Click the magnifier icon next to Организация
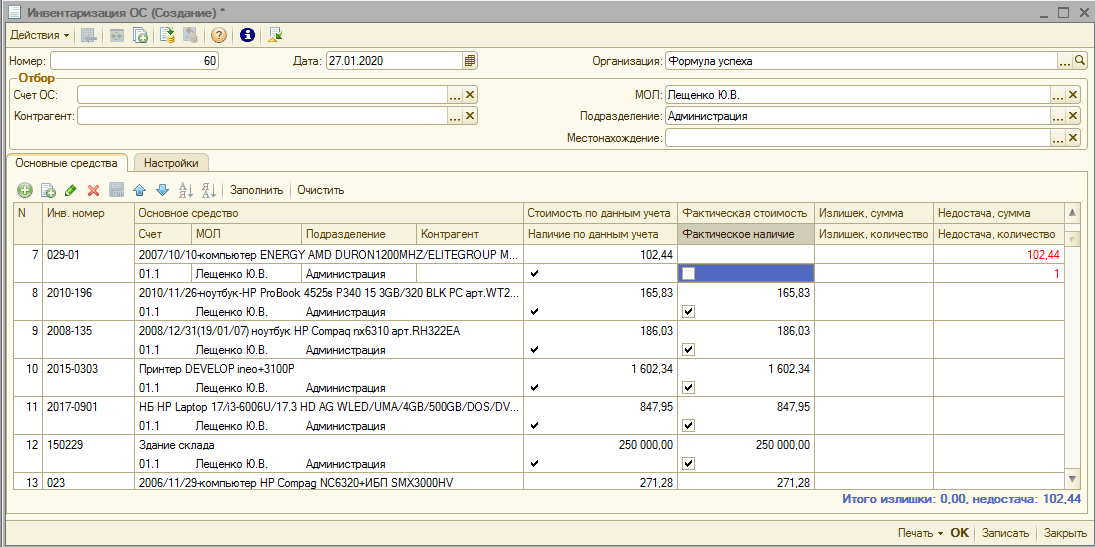This screenshot has width=1095, height=547. point(1080,61)
